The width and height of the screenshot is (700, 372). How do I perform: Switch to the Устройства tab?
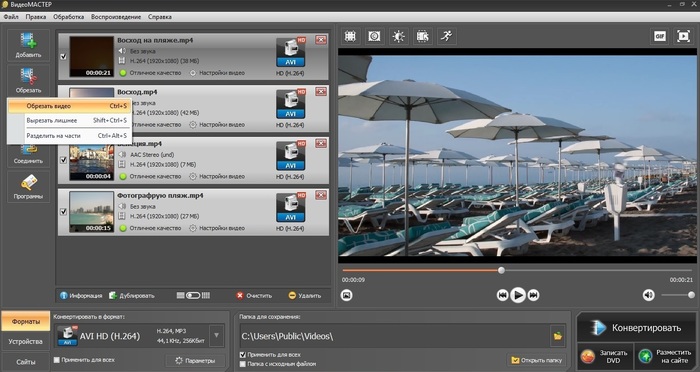click(25, 342)
